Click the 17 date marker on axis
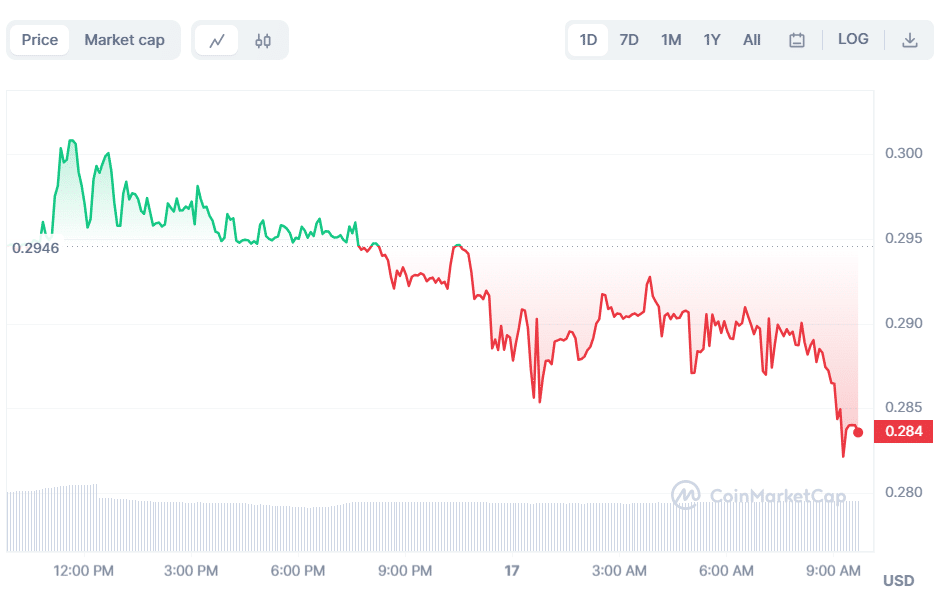Image resolution: width=943 pixels, height=601 pixels. click(x=512, y=571)
